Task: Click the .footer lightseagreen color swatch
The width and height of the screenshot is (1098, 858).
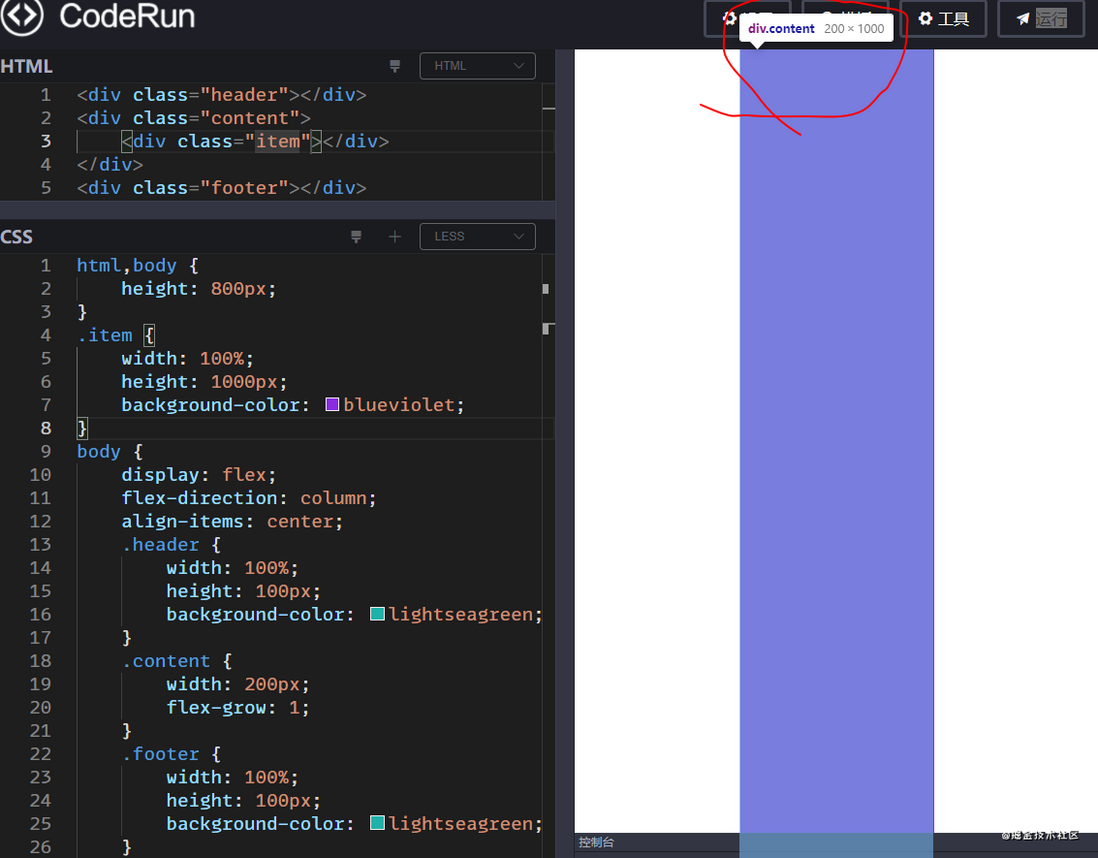Action: [377, 823]
